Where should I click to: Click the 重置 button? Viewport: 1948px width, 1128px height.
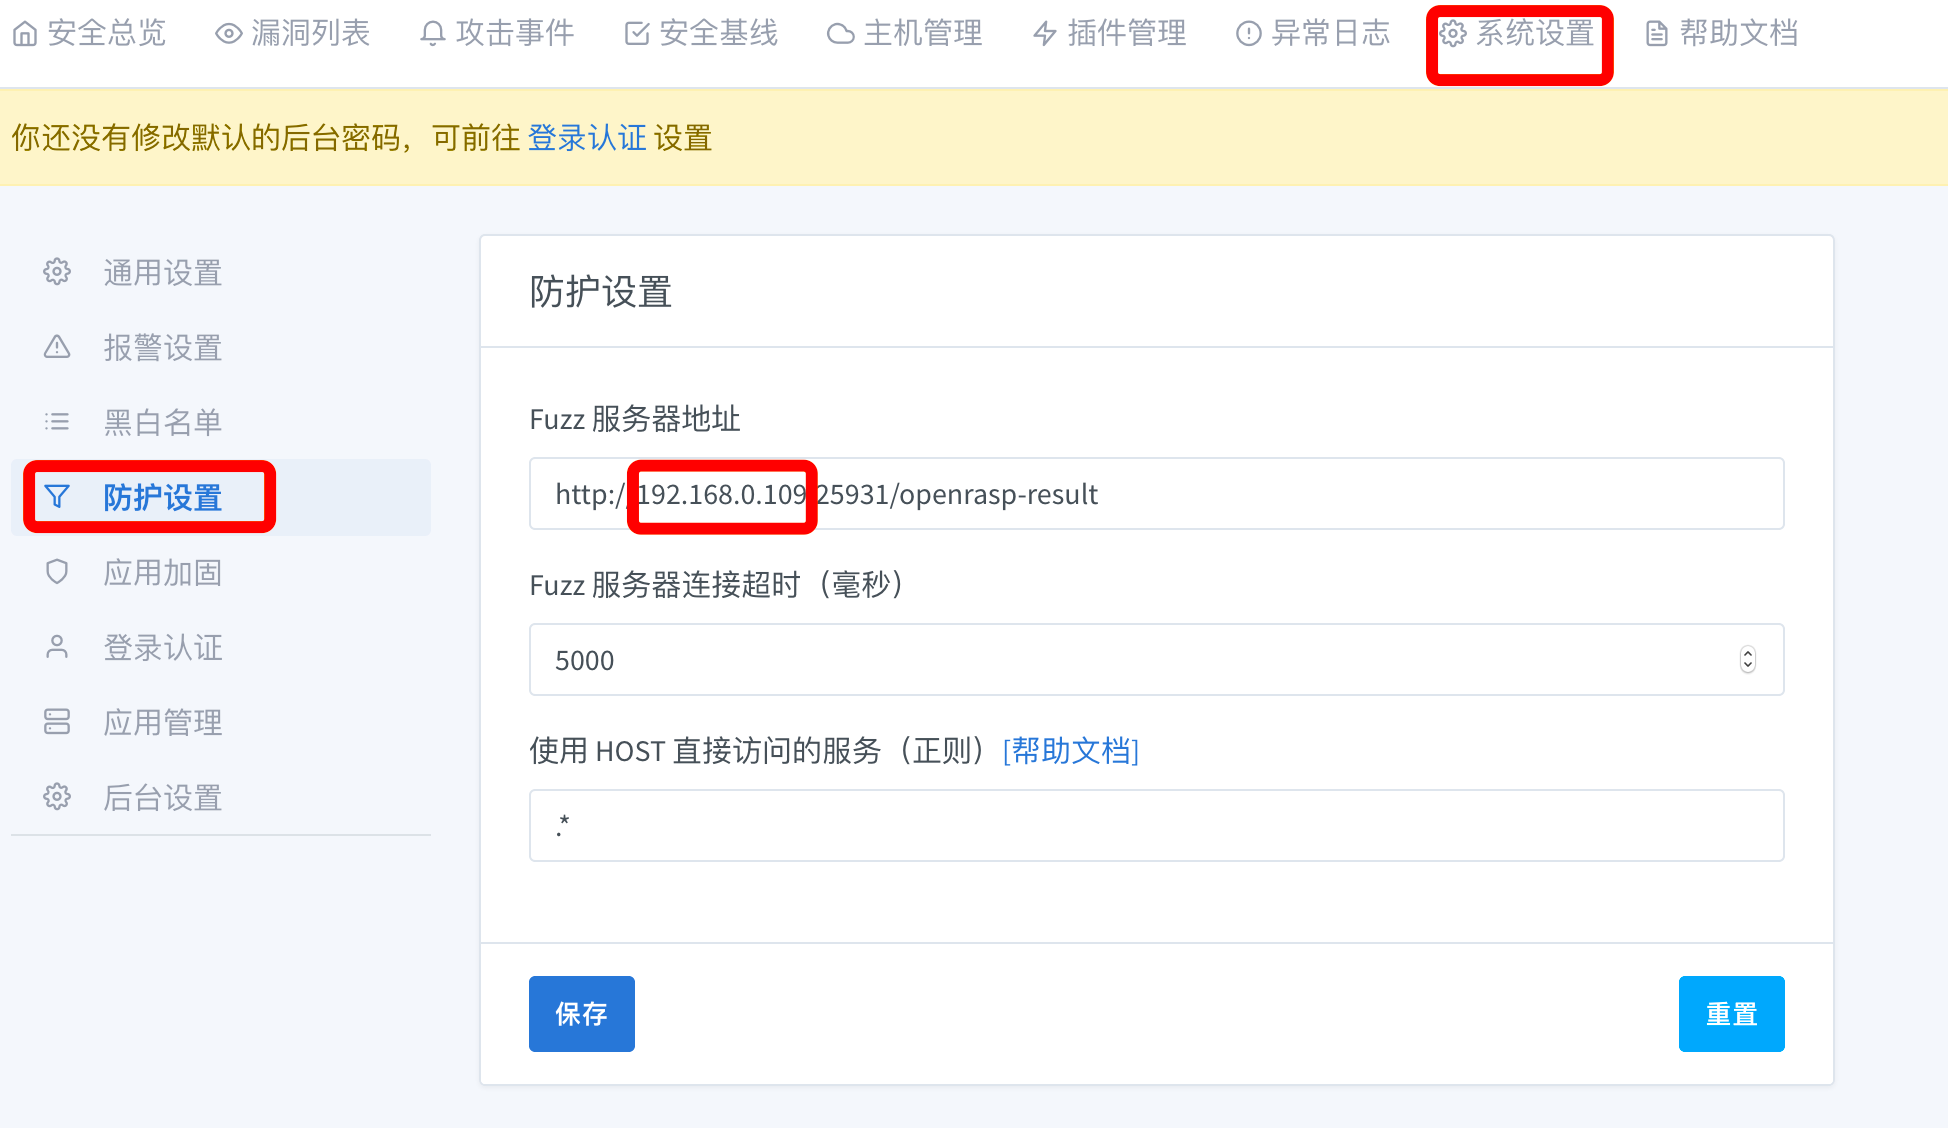pos(1731,1014)
